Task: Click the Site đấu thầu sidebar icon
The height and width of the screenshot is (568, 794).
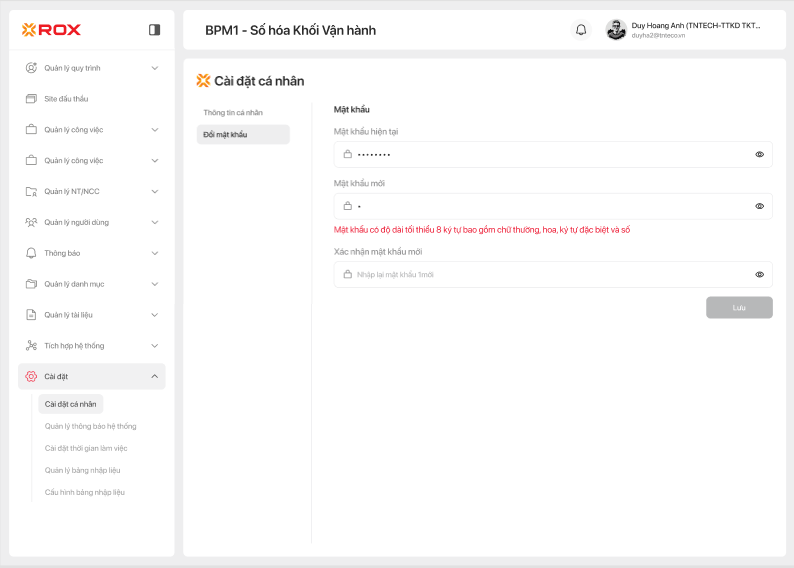Action: point(31,99)
